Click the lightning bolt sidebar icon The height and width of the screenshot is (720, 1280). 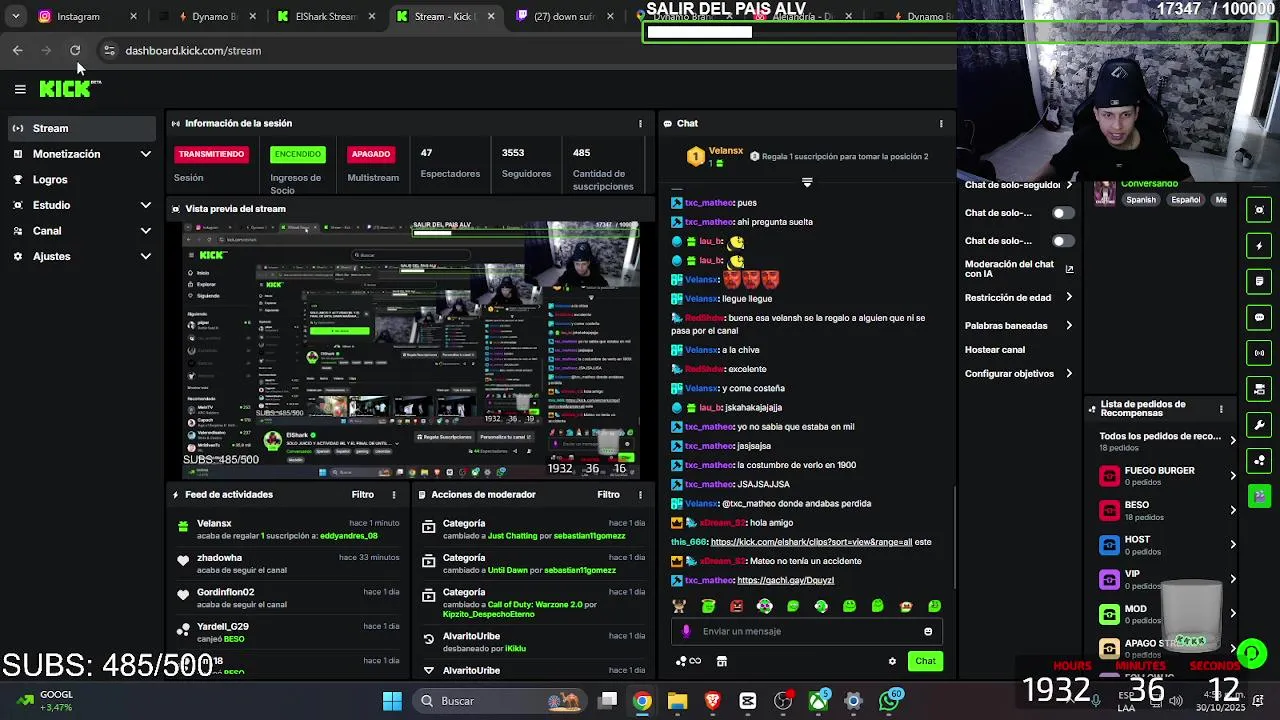point(1259,246)
